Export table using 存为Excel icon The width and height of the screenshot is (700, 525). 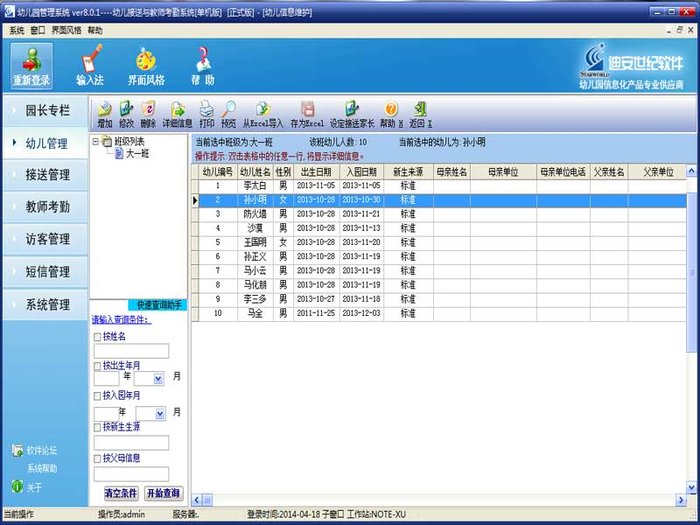click(308, 113)
